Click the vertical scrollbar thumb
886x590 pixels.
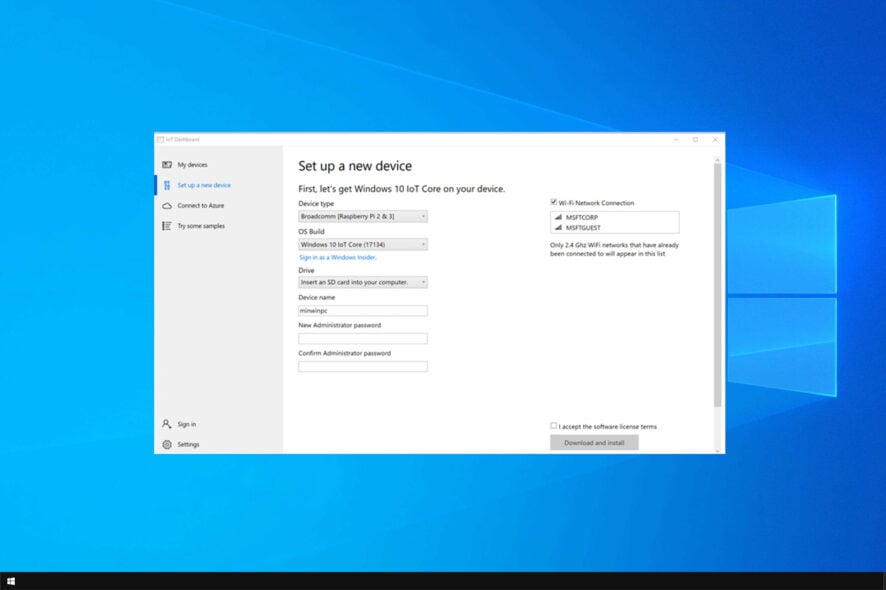pyautogui.click(x=718, y=285)
